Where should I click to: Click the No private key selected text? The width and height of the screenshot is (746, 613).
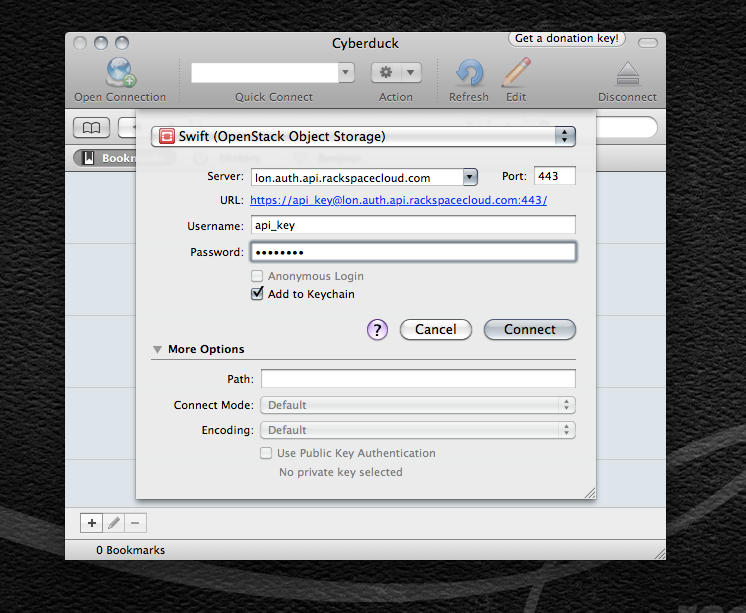(341, 472)
